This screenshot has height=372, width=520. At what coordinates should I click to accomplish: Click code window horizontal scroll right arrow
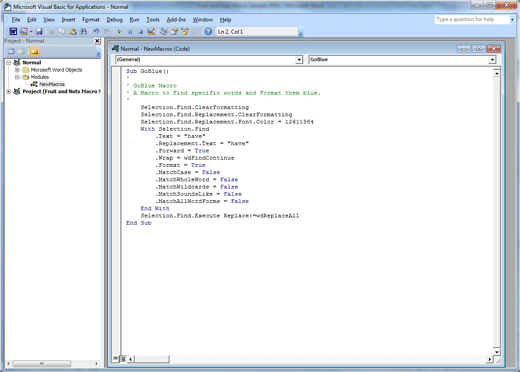click(x=489, y=359)
